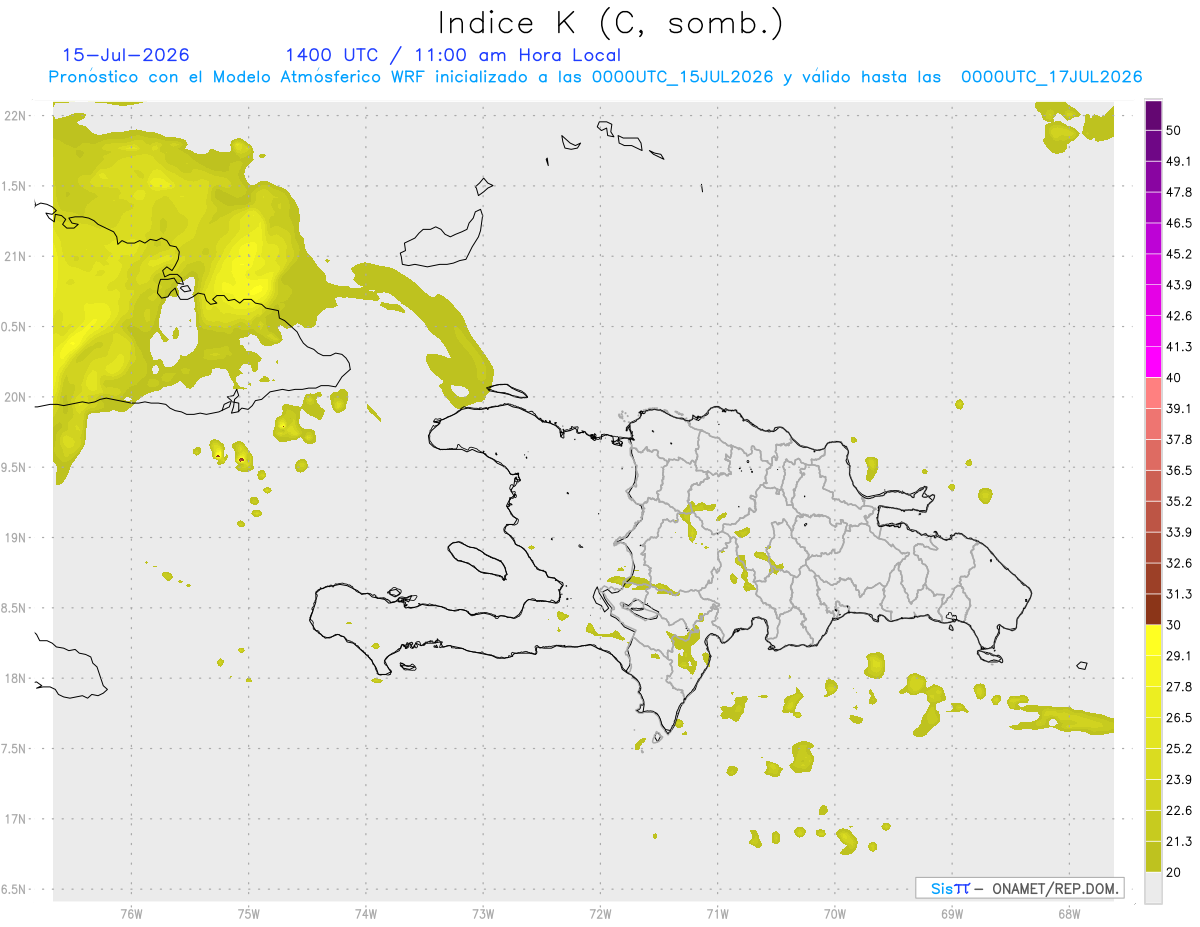This screenshot has width=1200, height=927.
Task: Click the colorbar value '42.6'
Action: (1179, 316)
